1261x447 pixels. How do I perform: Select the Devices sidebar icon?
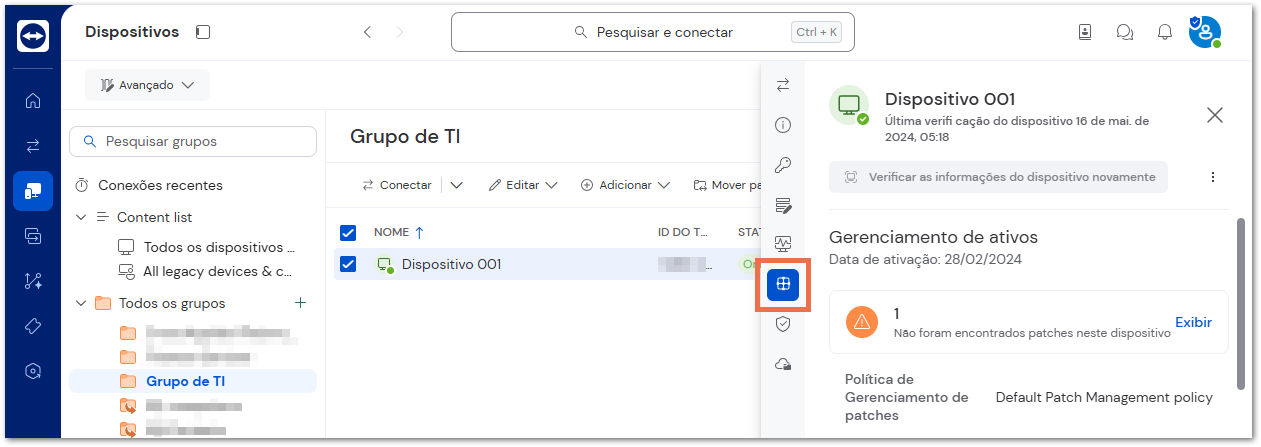point(33,191)
